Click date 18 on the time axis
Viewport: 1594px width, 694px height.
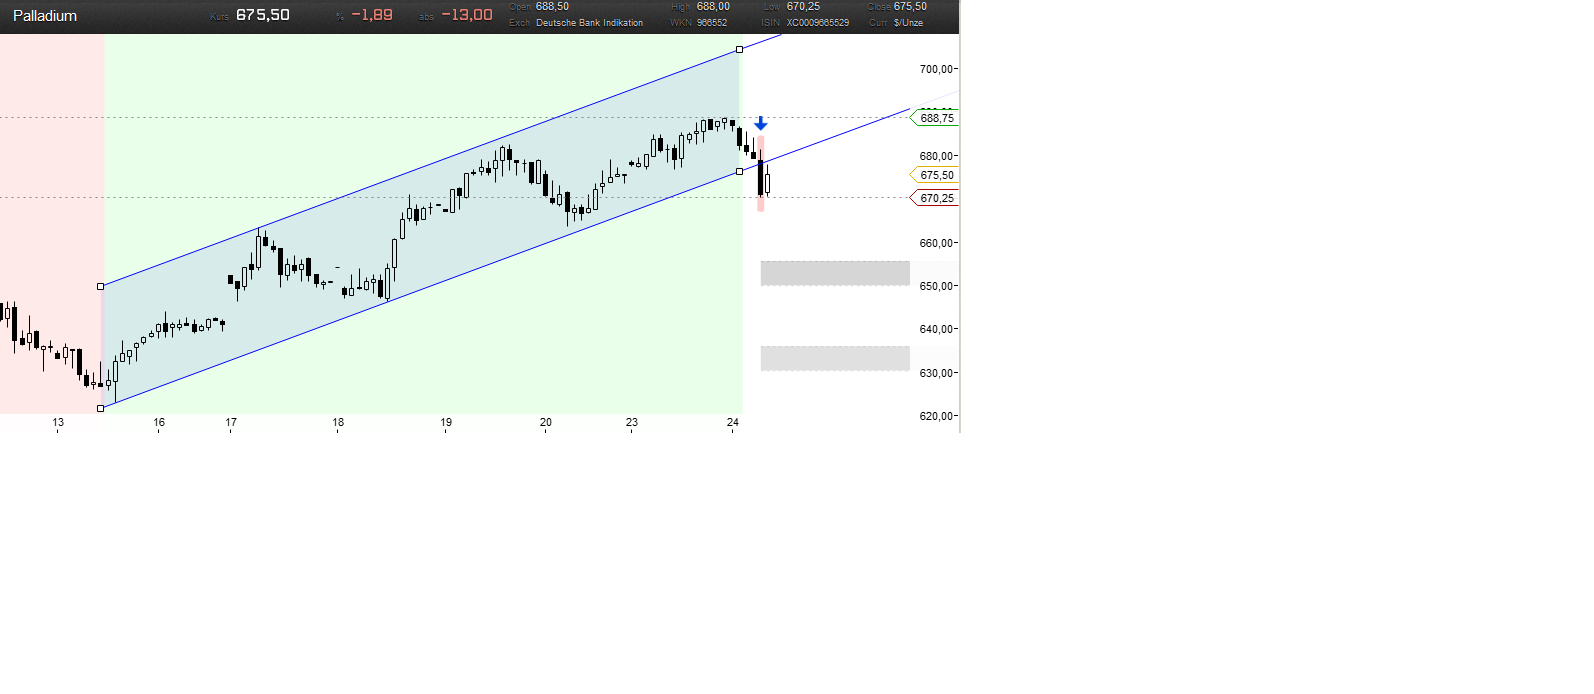(x=338, y=423)
